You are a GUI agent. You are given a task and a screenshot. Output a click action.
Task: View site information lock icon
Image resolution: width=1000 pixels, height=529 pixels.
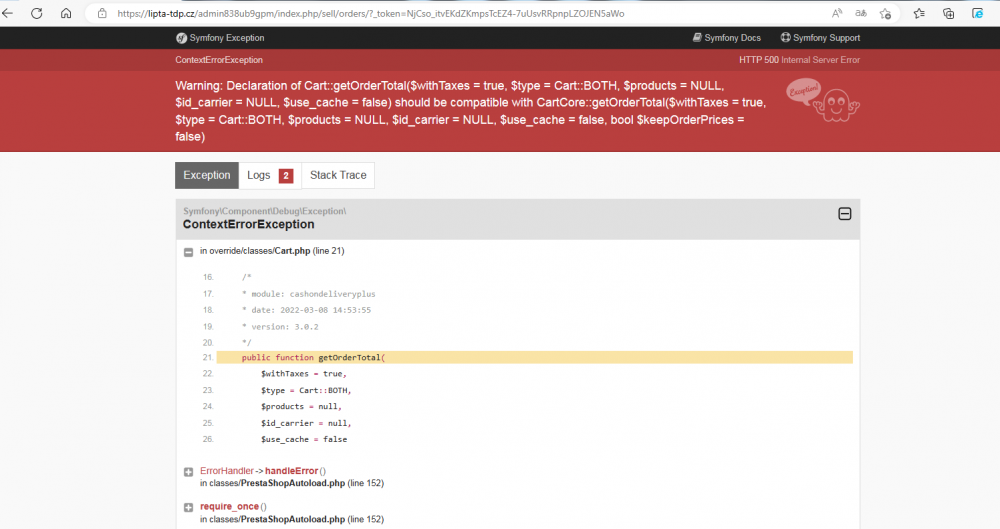tap(102, 13)
